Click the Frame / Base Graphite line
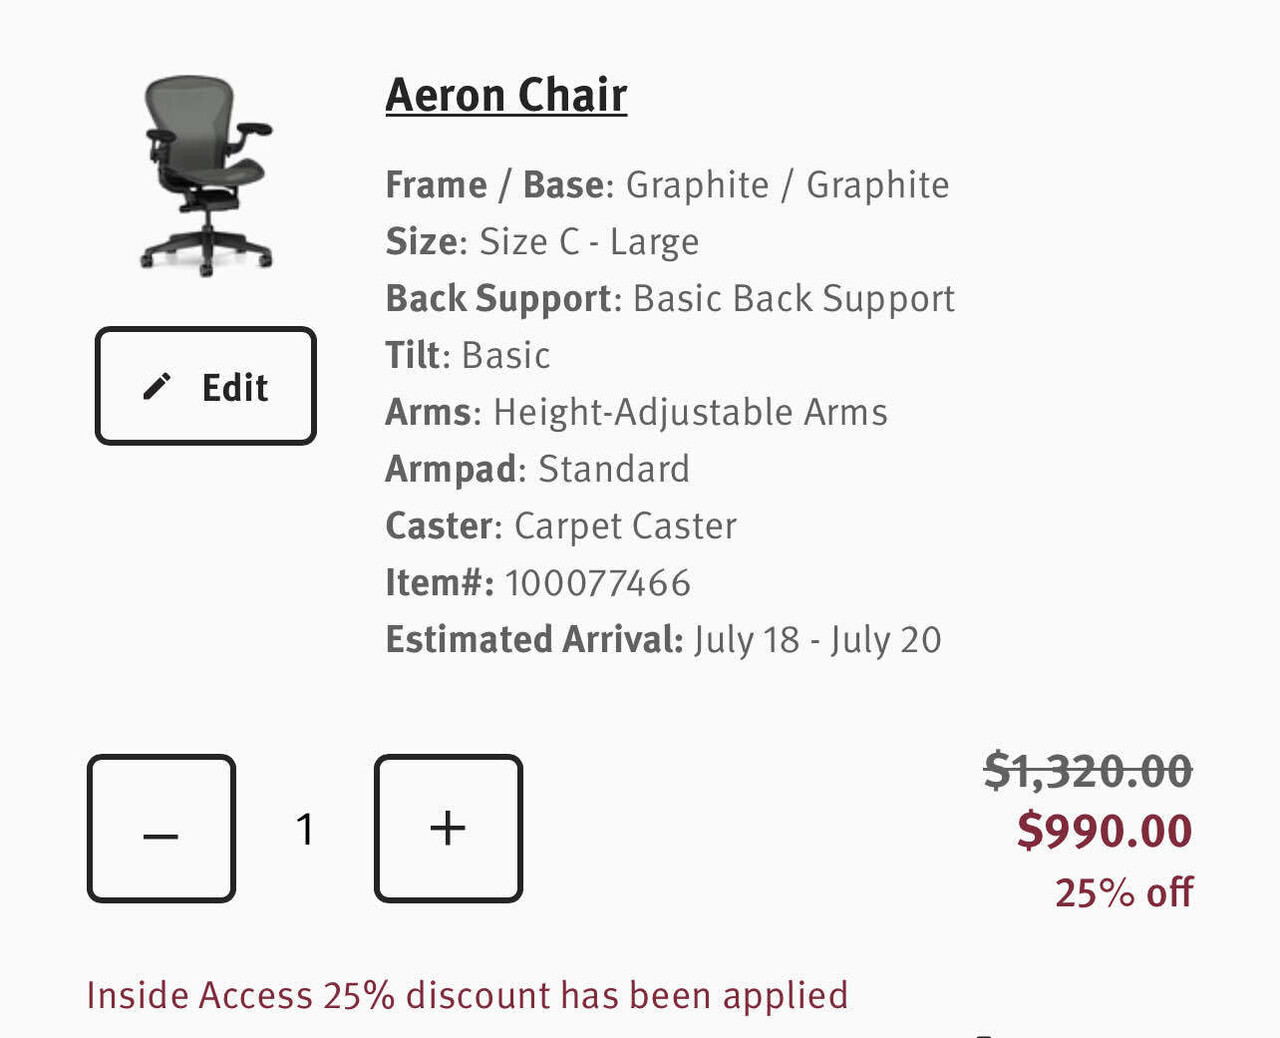Viewport: 1280px width, 1038px height. pyautogui.click(x=667, y=185)
